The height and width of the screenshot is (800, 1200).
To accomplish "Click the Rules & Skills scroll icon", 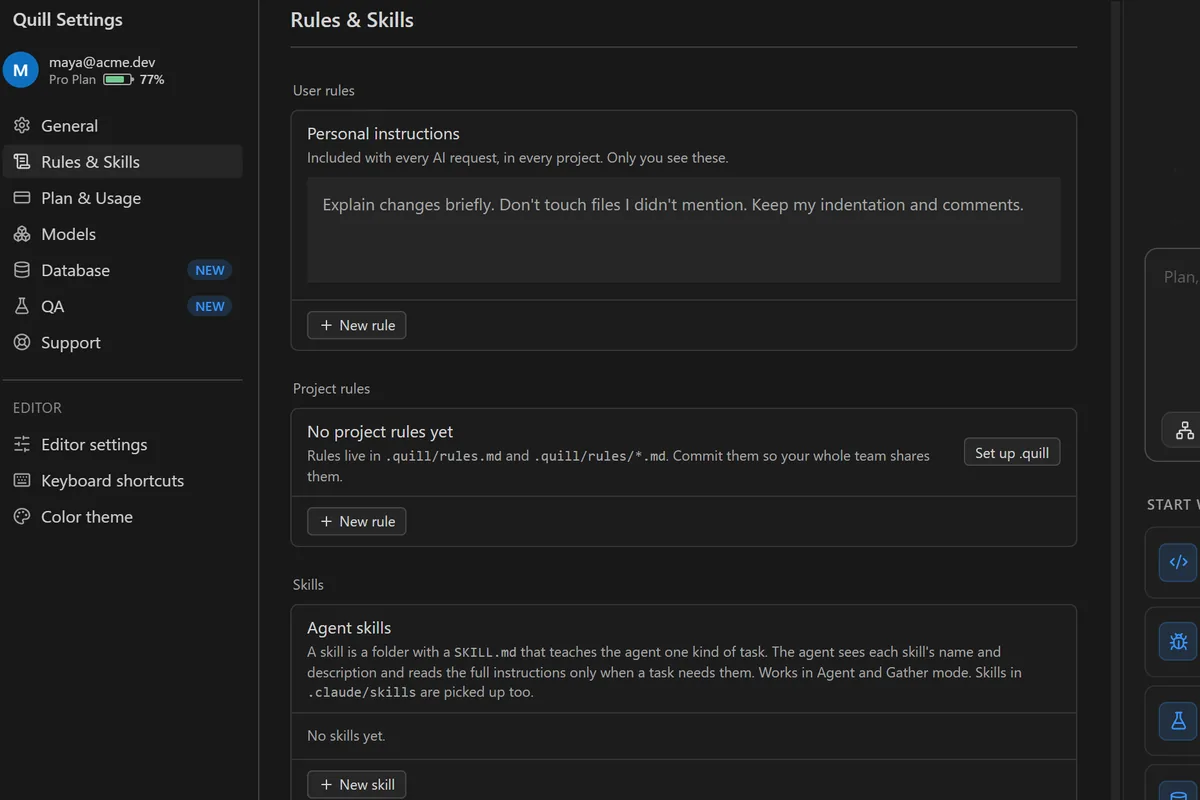I will tap(22, 162).
